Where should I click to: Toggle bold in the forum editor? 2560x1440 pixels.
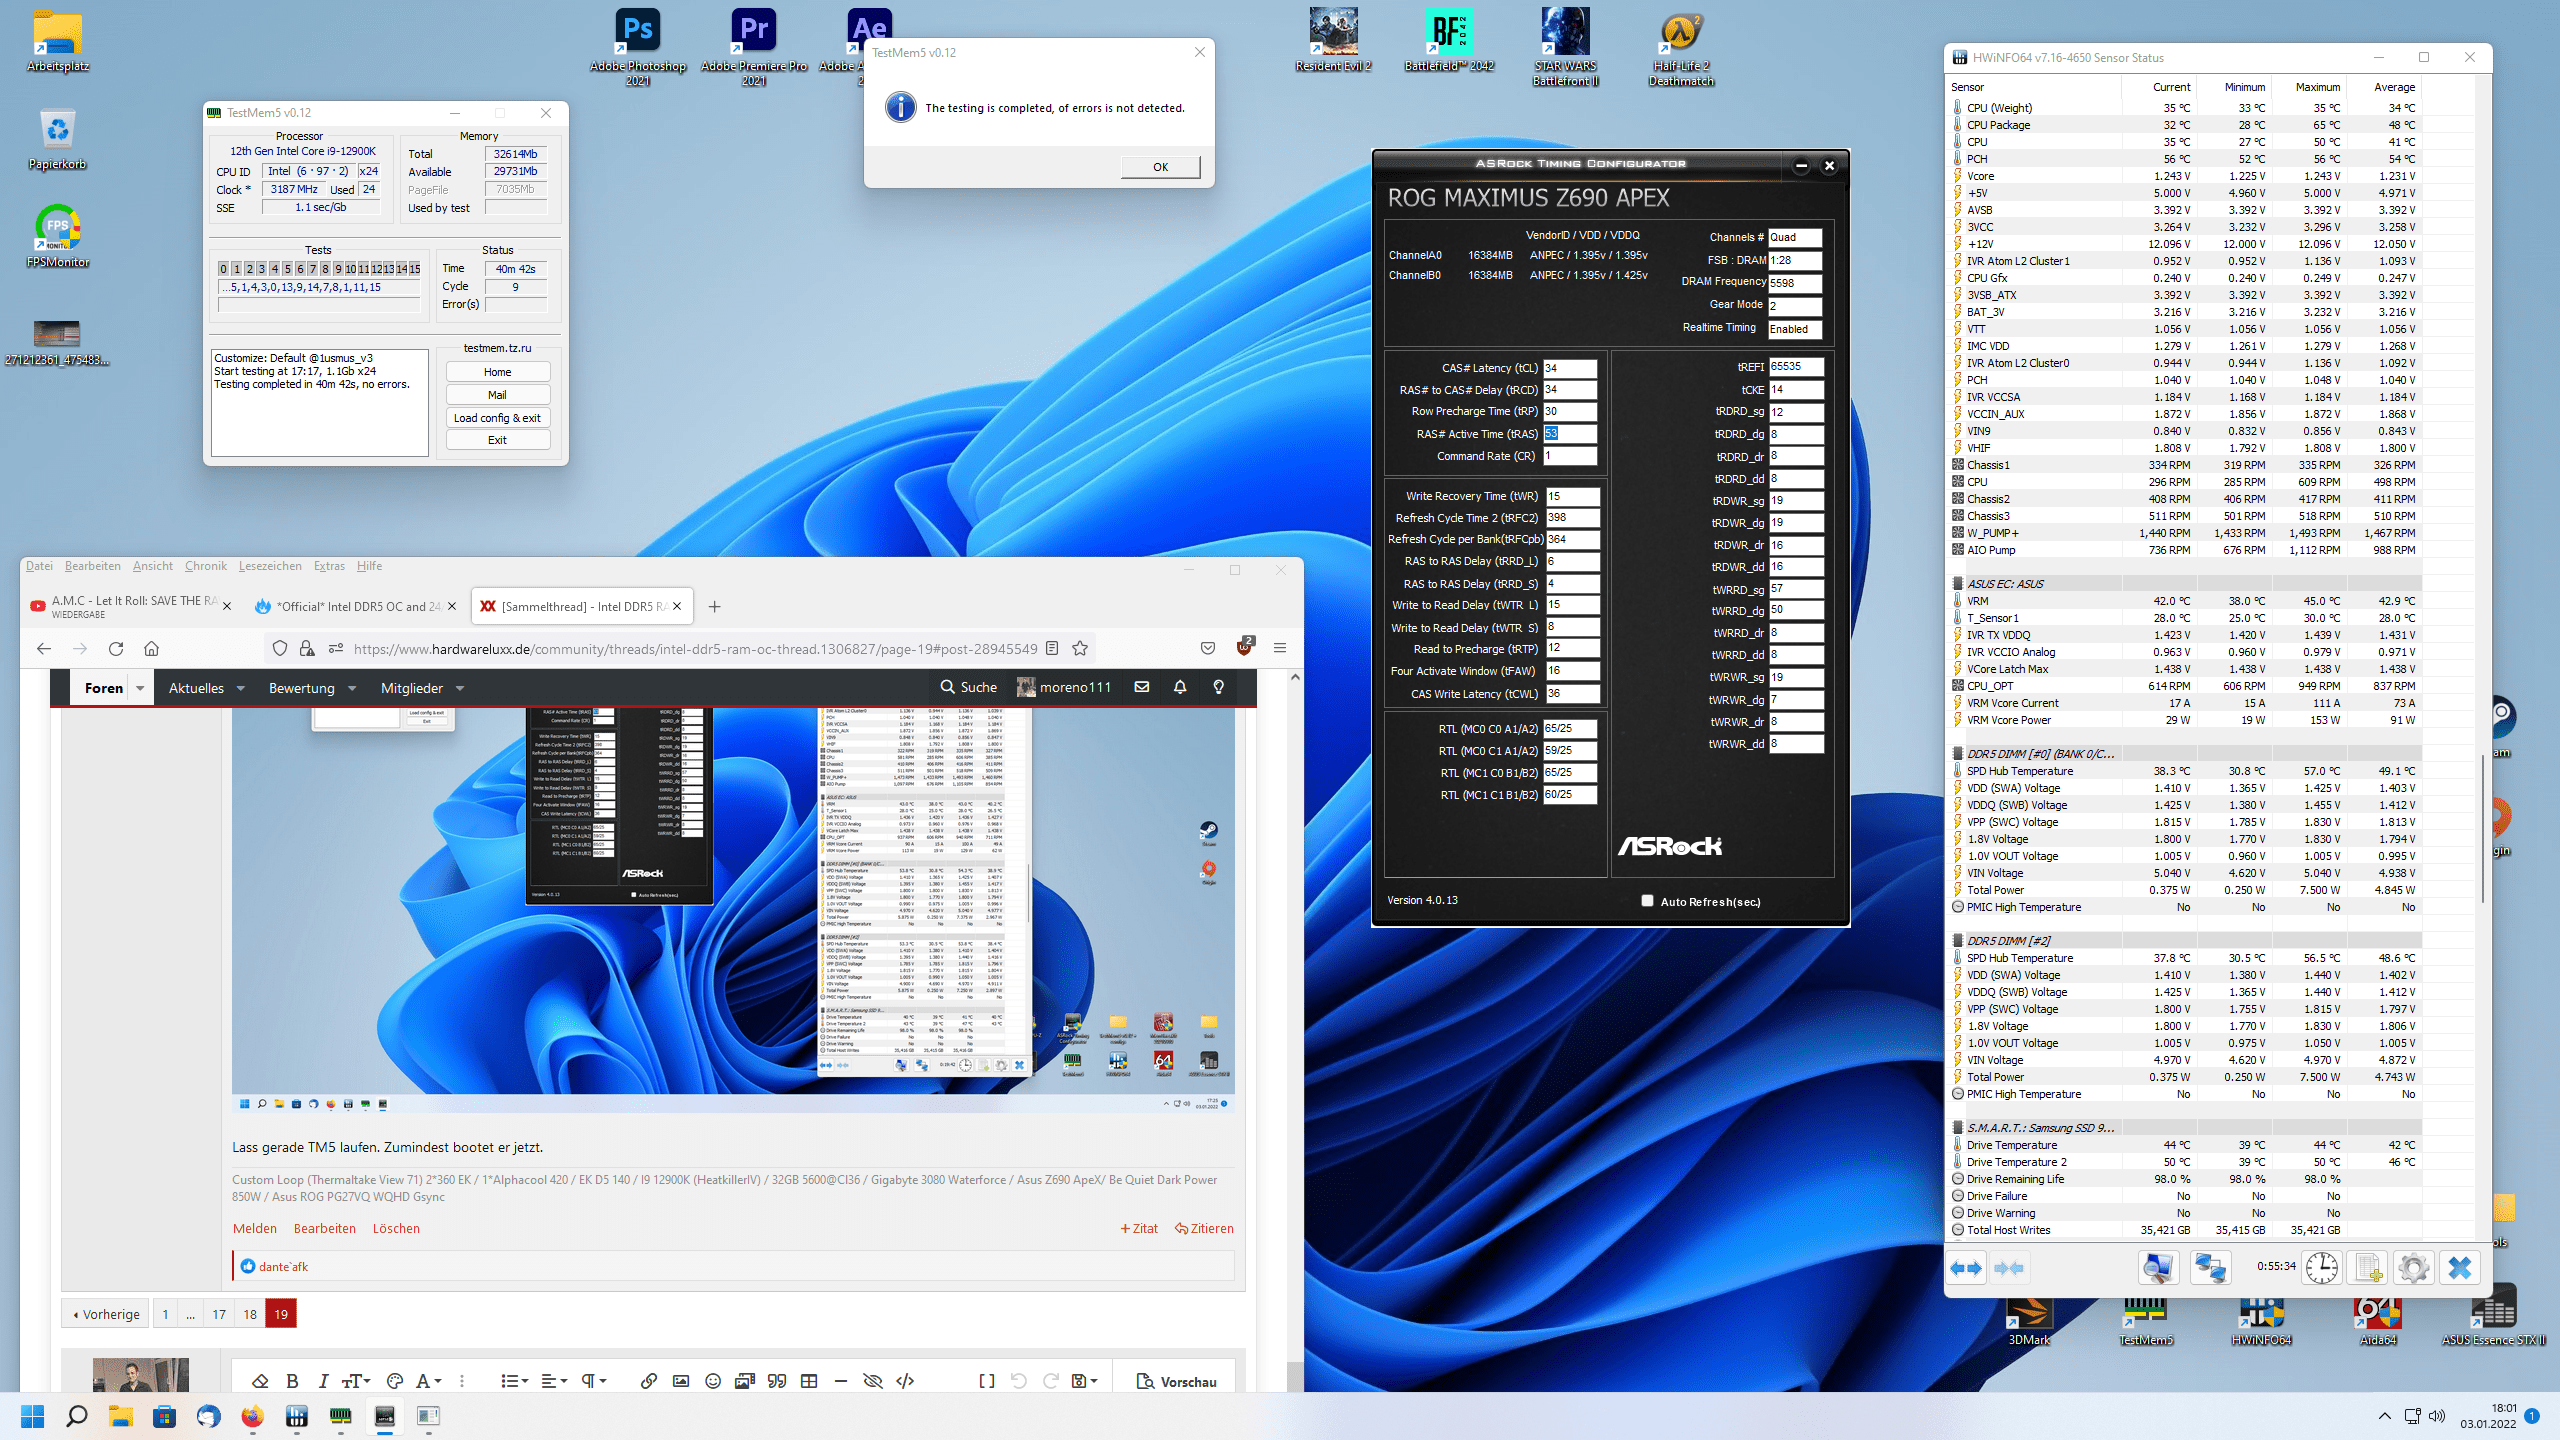(x=292, y=1381)
